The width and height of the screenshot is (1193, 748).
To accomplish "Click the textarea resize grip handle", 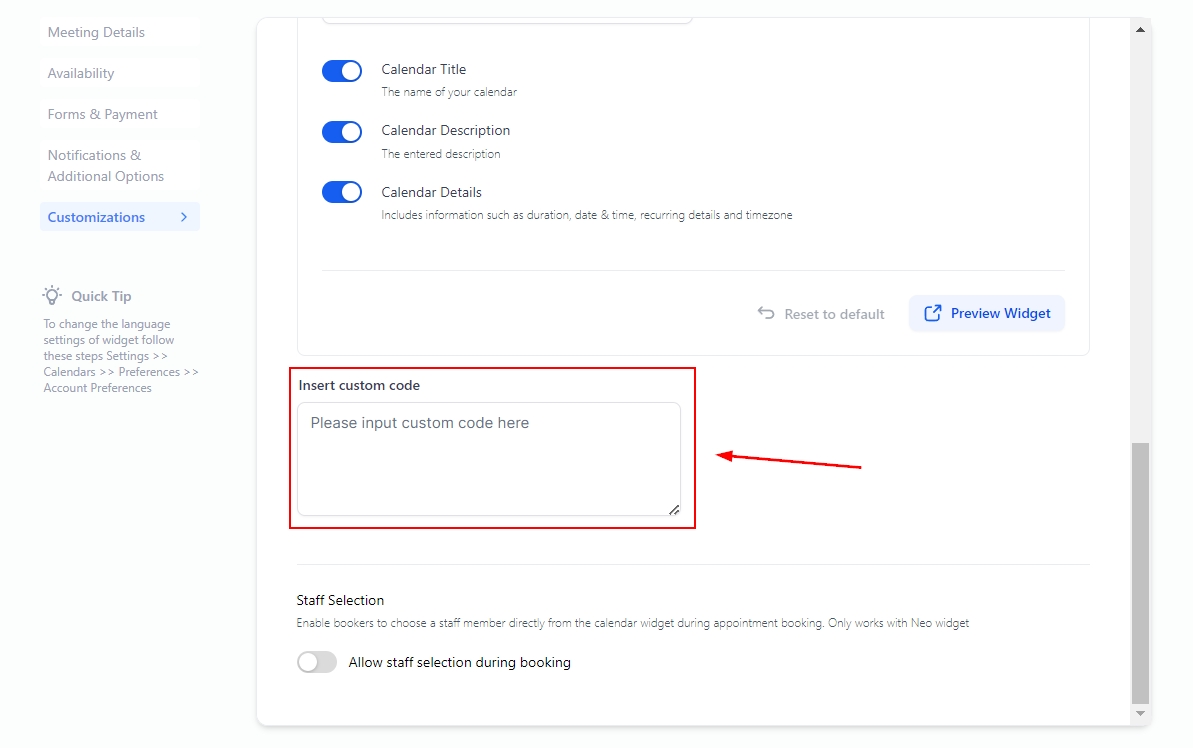I will click(674, 509).
